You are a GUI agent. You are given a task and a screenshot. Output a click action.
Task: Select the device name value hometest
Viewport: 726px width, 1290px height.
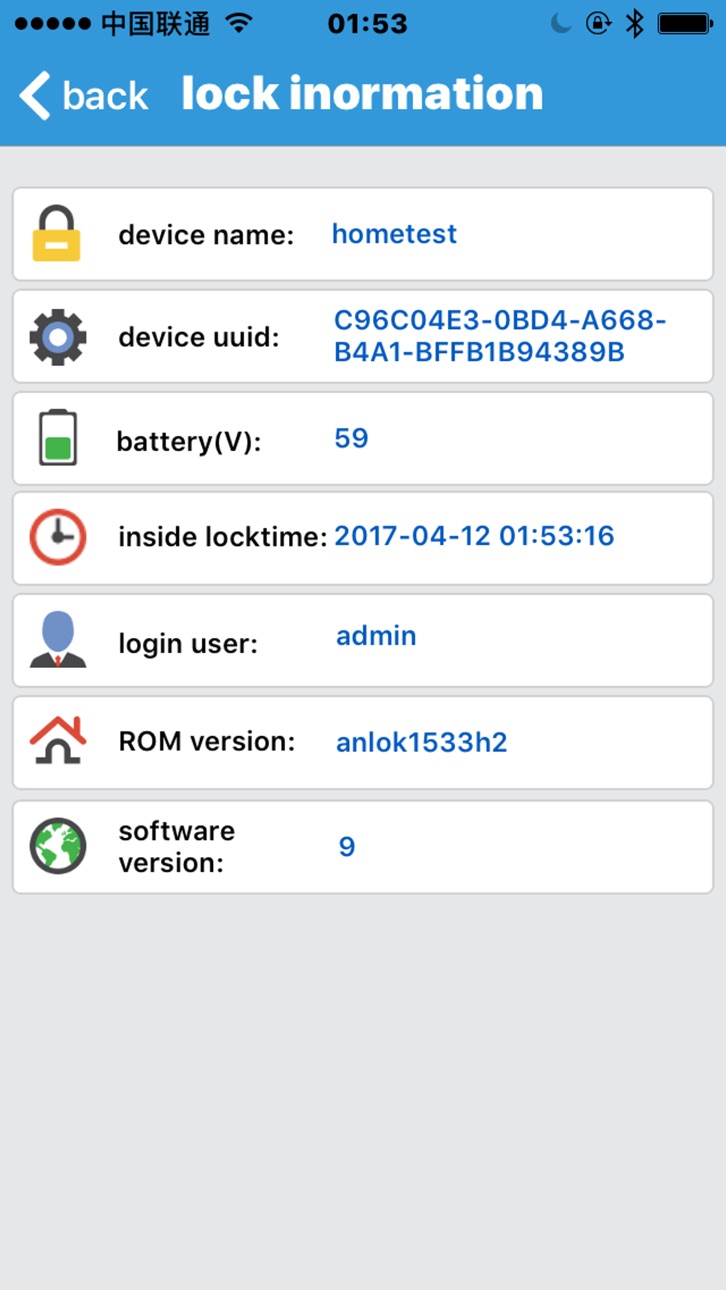pyautogui.click(x=394, y=234)
